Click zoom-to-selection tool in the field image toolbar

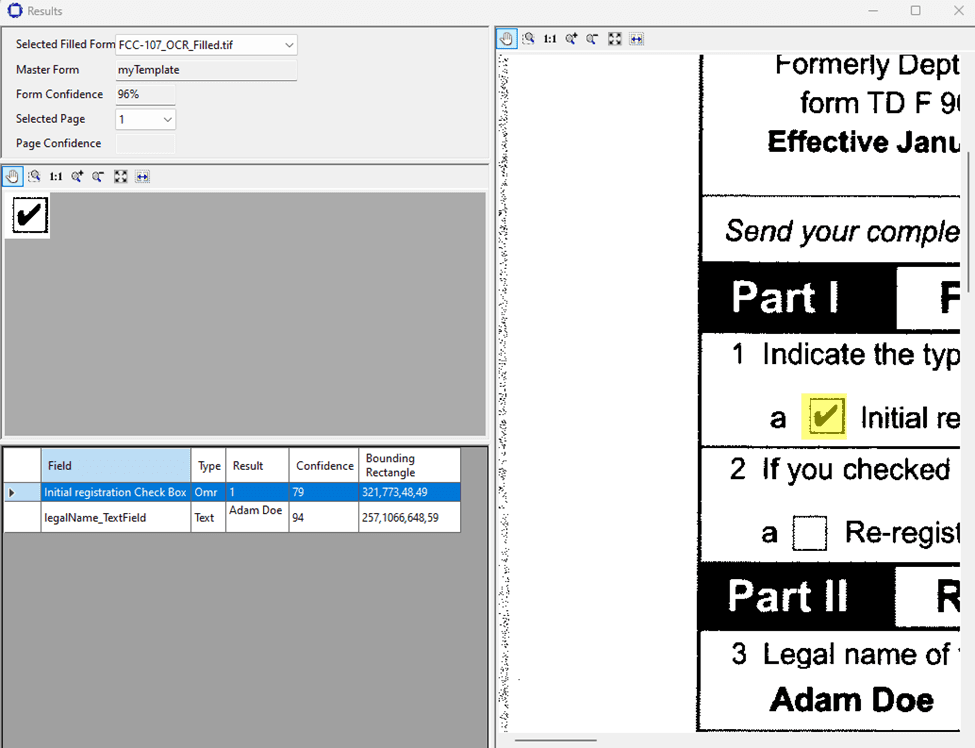tap(34, 176)
